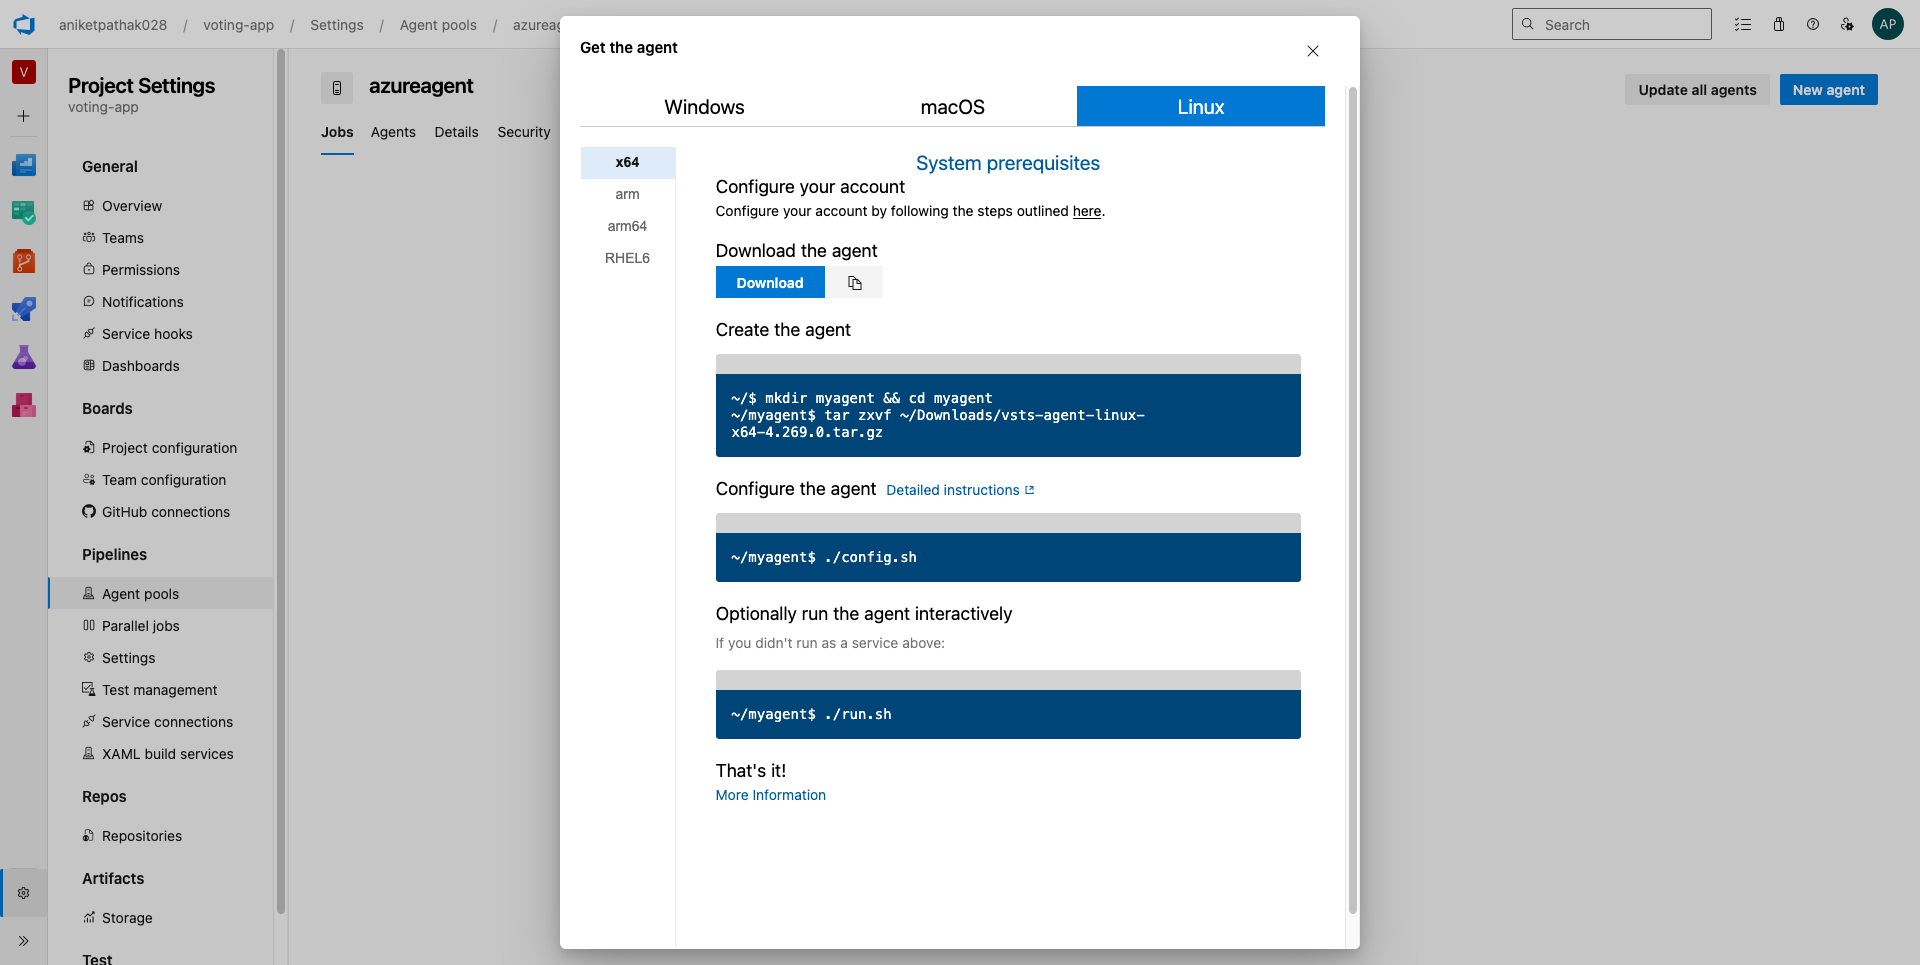
Task: Copy agent download URL to clipboard
Action: coord(854,283)
